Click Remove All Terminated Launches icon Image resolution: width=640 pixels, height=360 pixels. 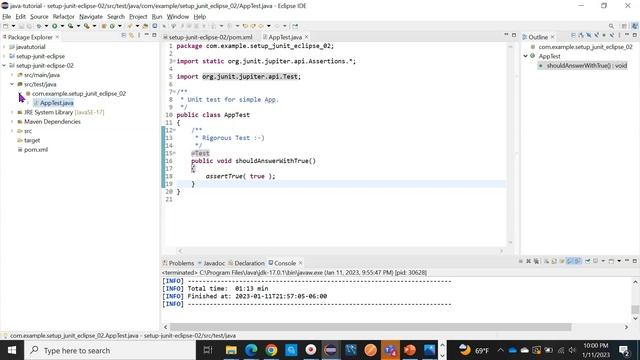pyautogui.click(x=536, y=261)
